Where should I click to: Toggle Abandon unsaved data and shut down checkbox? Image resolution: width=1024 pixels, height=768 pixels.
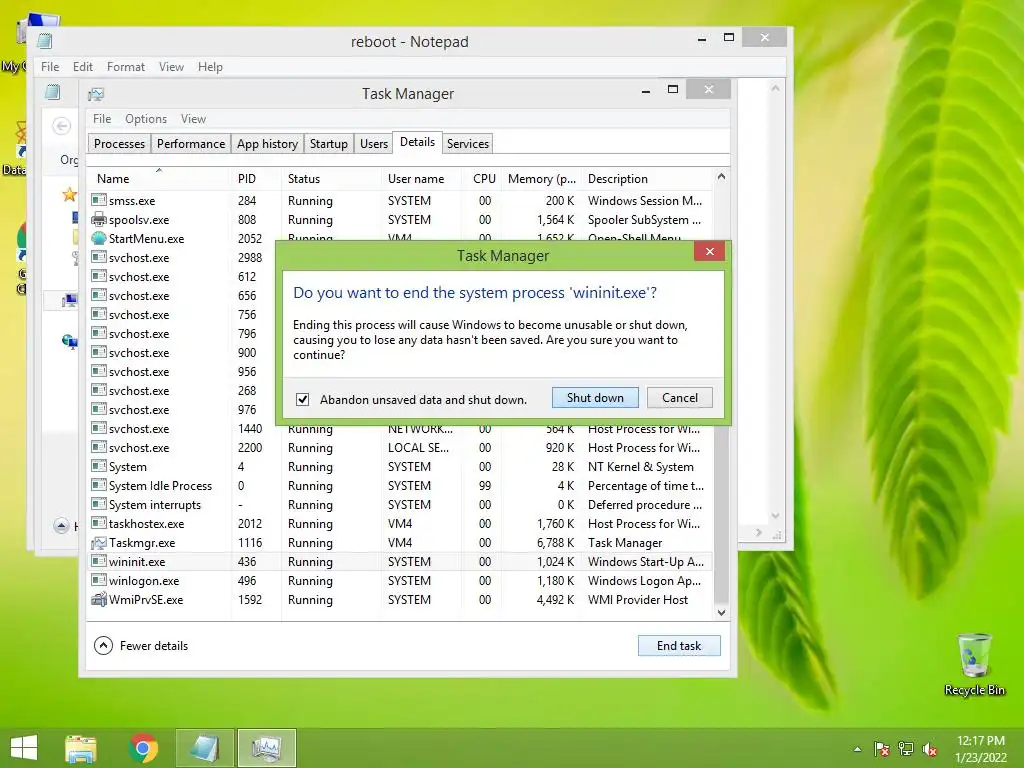(302, 399)
